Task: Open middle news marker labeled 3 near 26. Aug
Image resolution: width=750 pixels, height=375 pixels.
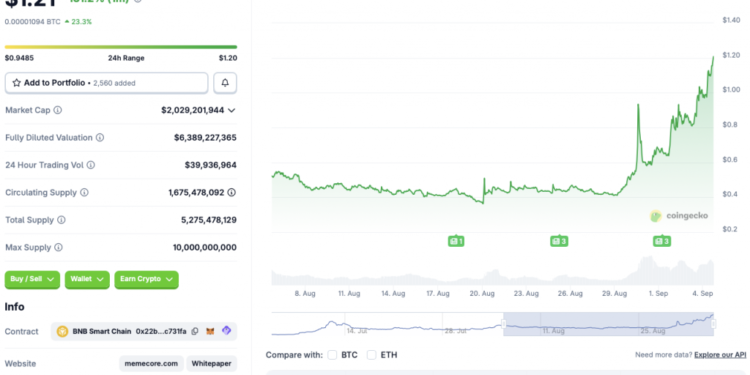Action: pos(559,242)
